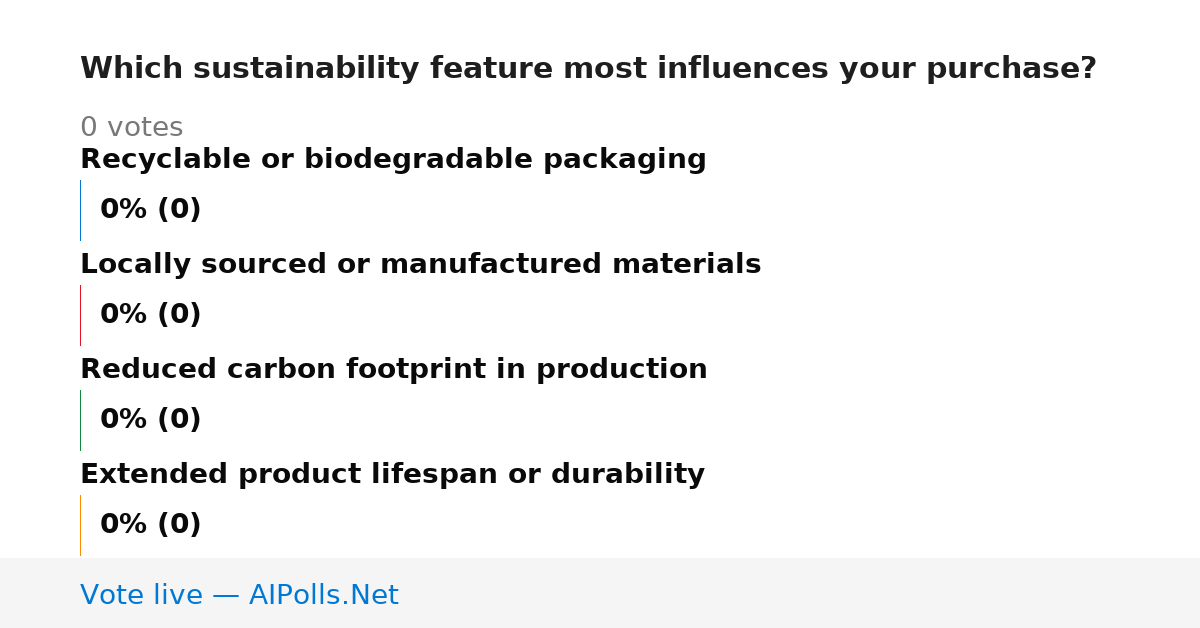Click the 0 votes total counter
1200x628 pixels.
click(131, 128)
